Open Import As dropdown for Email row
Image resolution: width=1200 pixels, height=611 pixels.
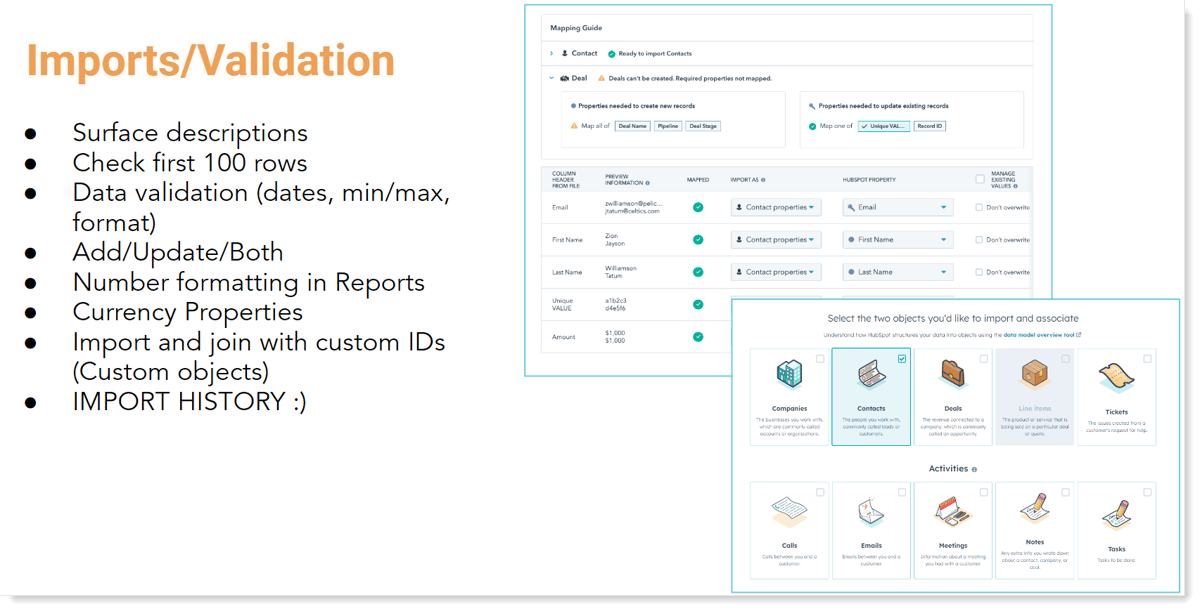pos(776,207)
